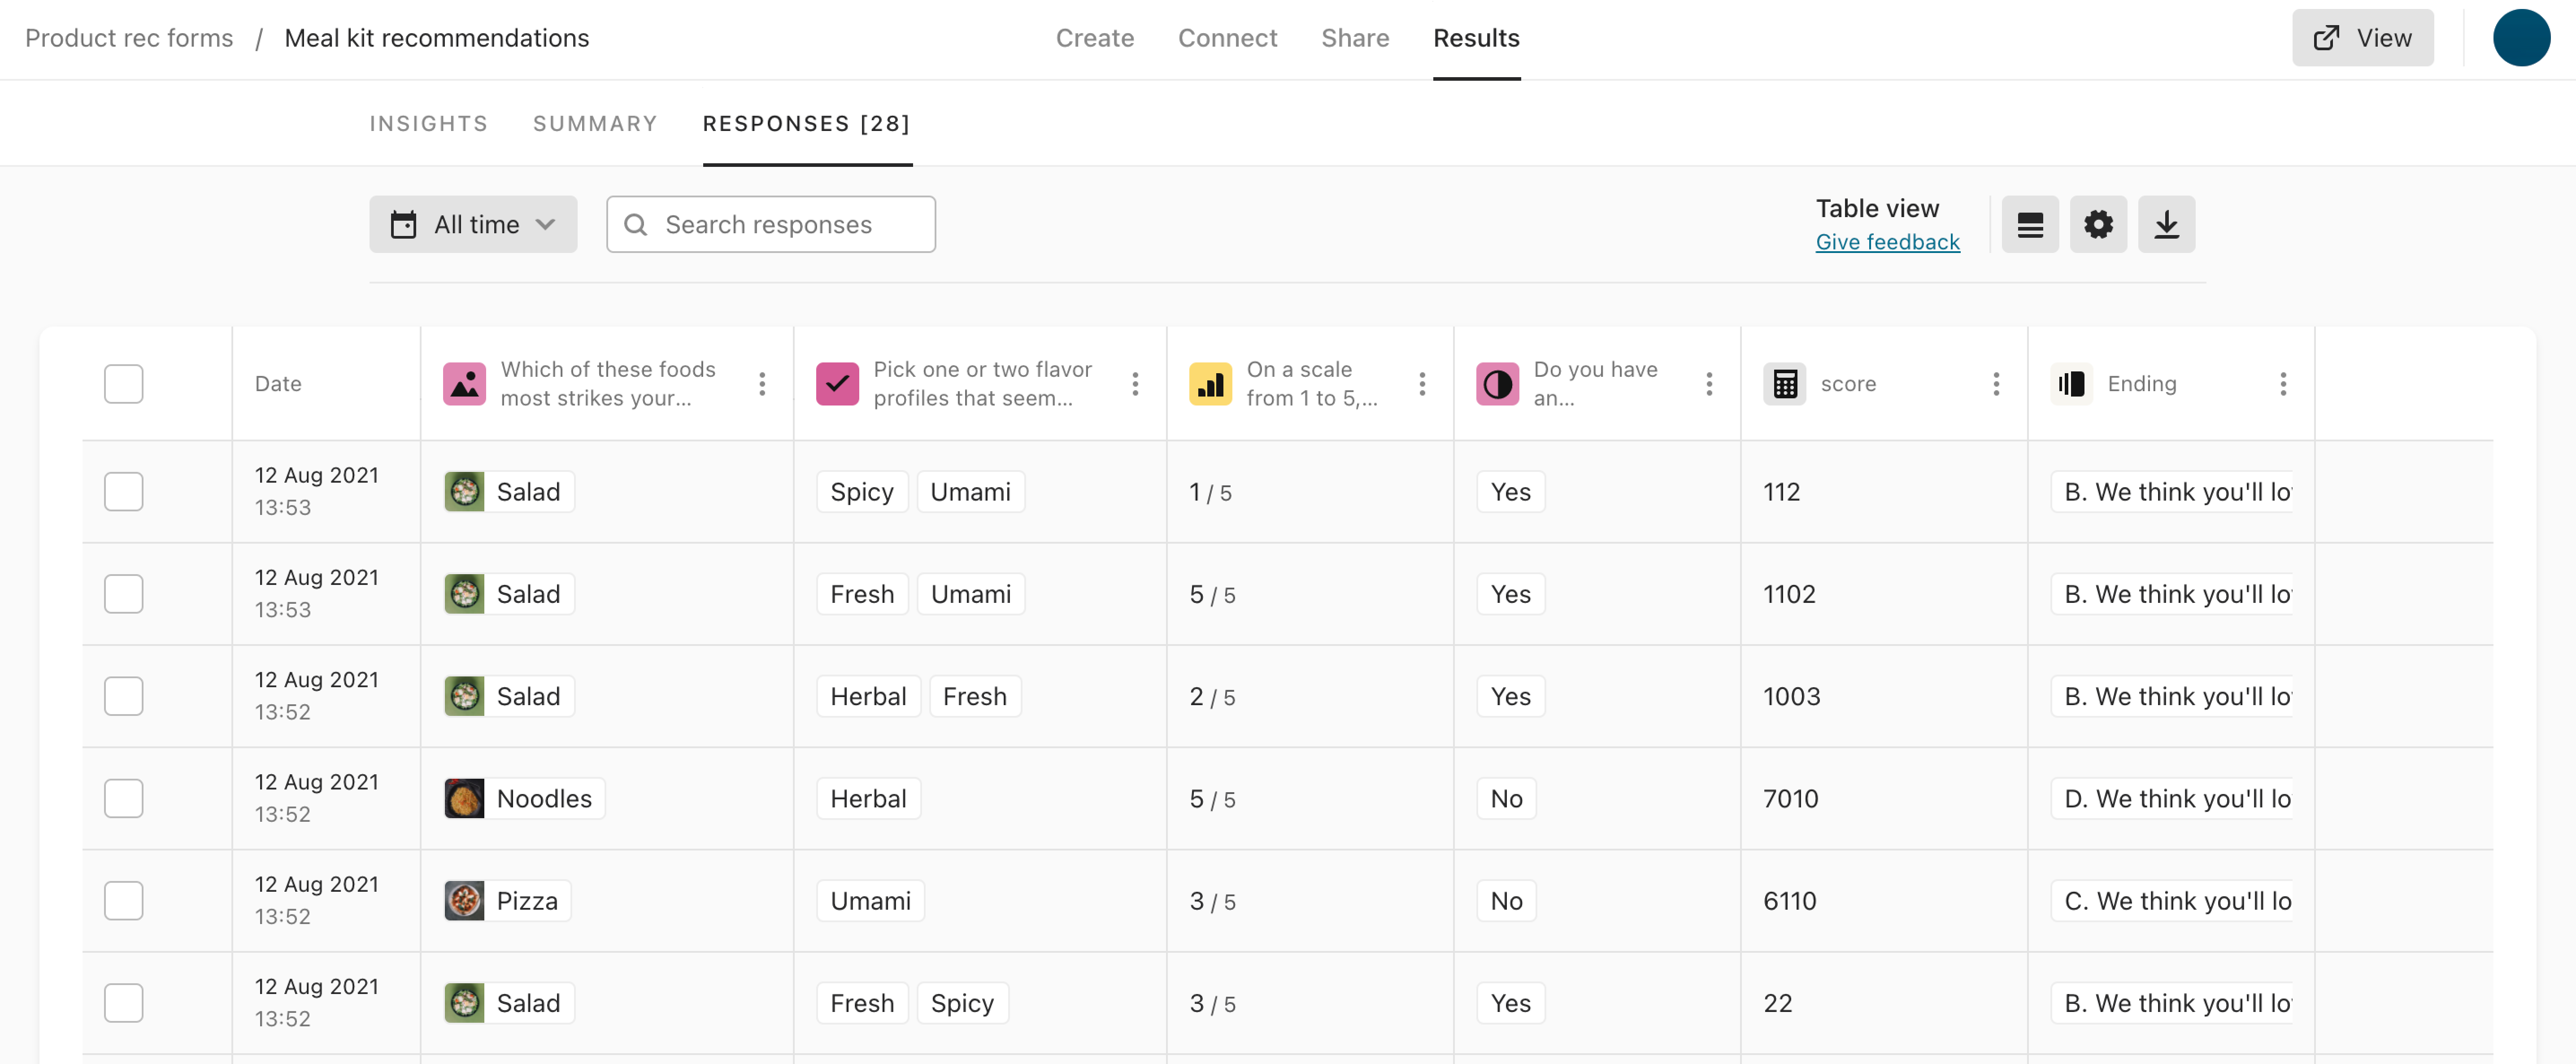Click the magnifier icon in search box
Screen dimensions: 2576x1064
point(635,225)
